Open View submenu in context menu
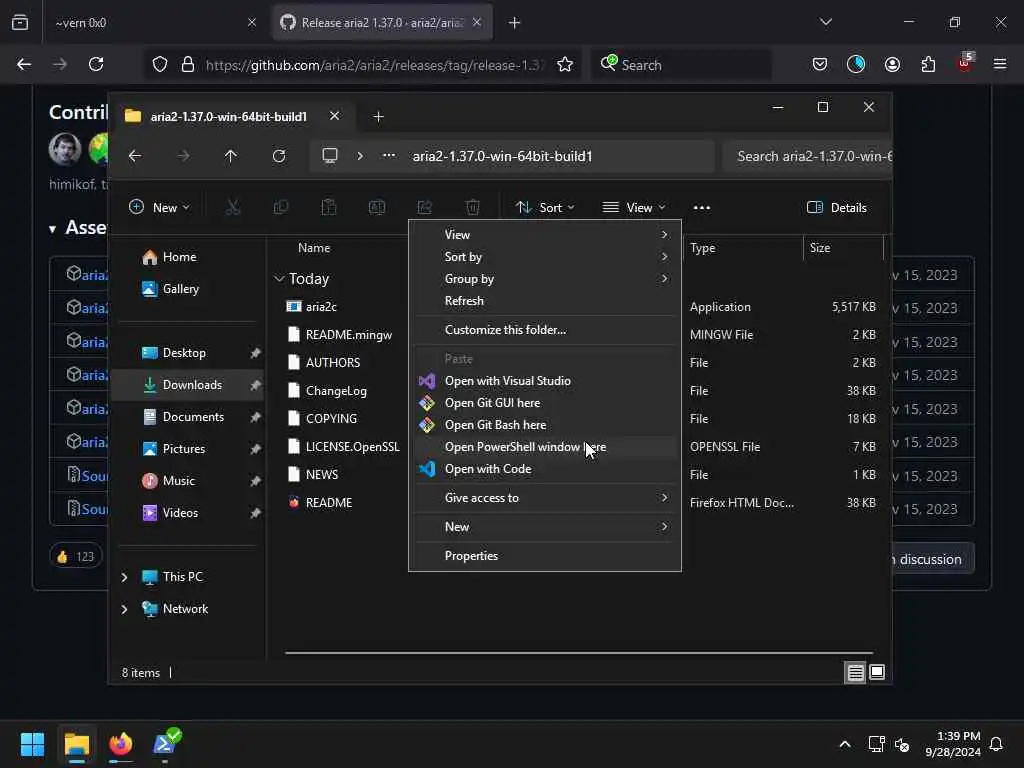The height and width of the screenshot is (768, 1024). (x=545, y=234)
